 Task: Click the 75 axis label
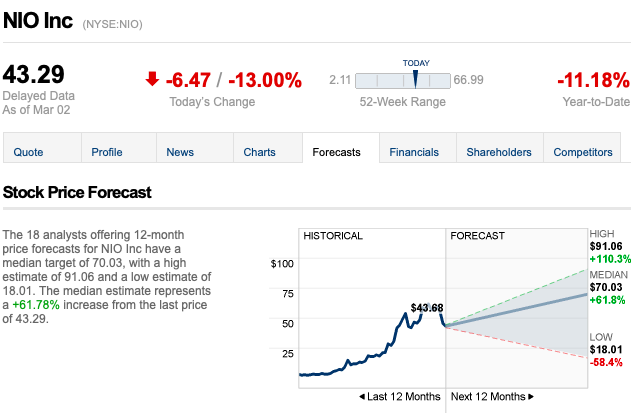[288, 293]
